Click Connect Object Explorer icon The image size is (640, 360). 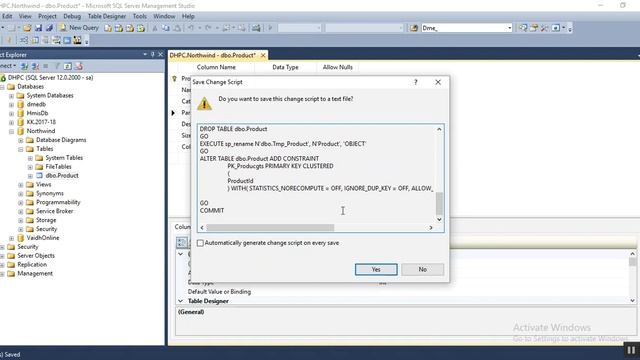click(x=24, y=66)
